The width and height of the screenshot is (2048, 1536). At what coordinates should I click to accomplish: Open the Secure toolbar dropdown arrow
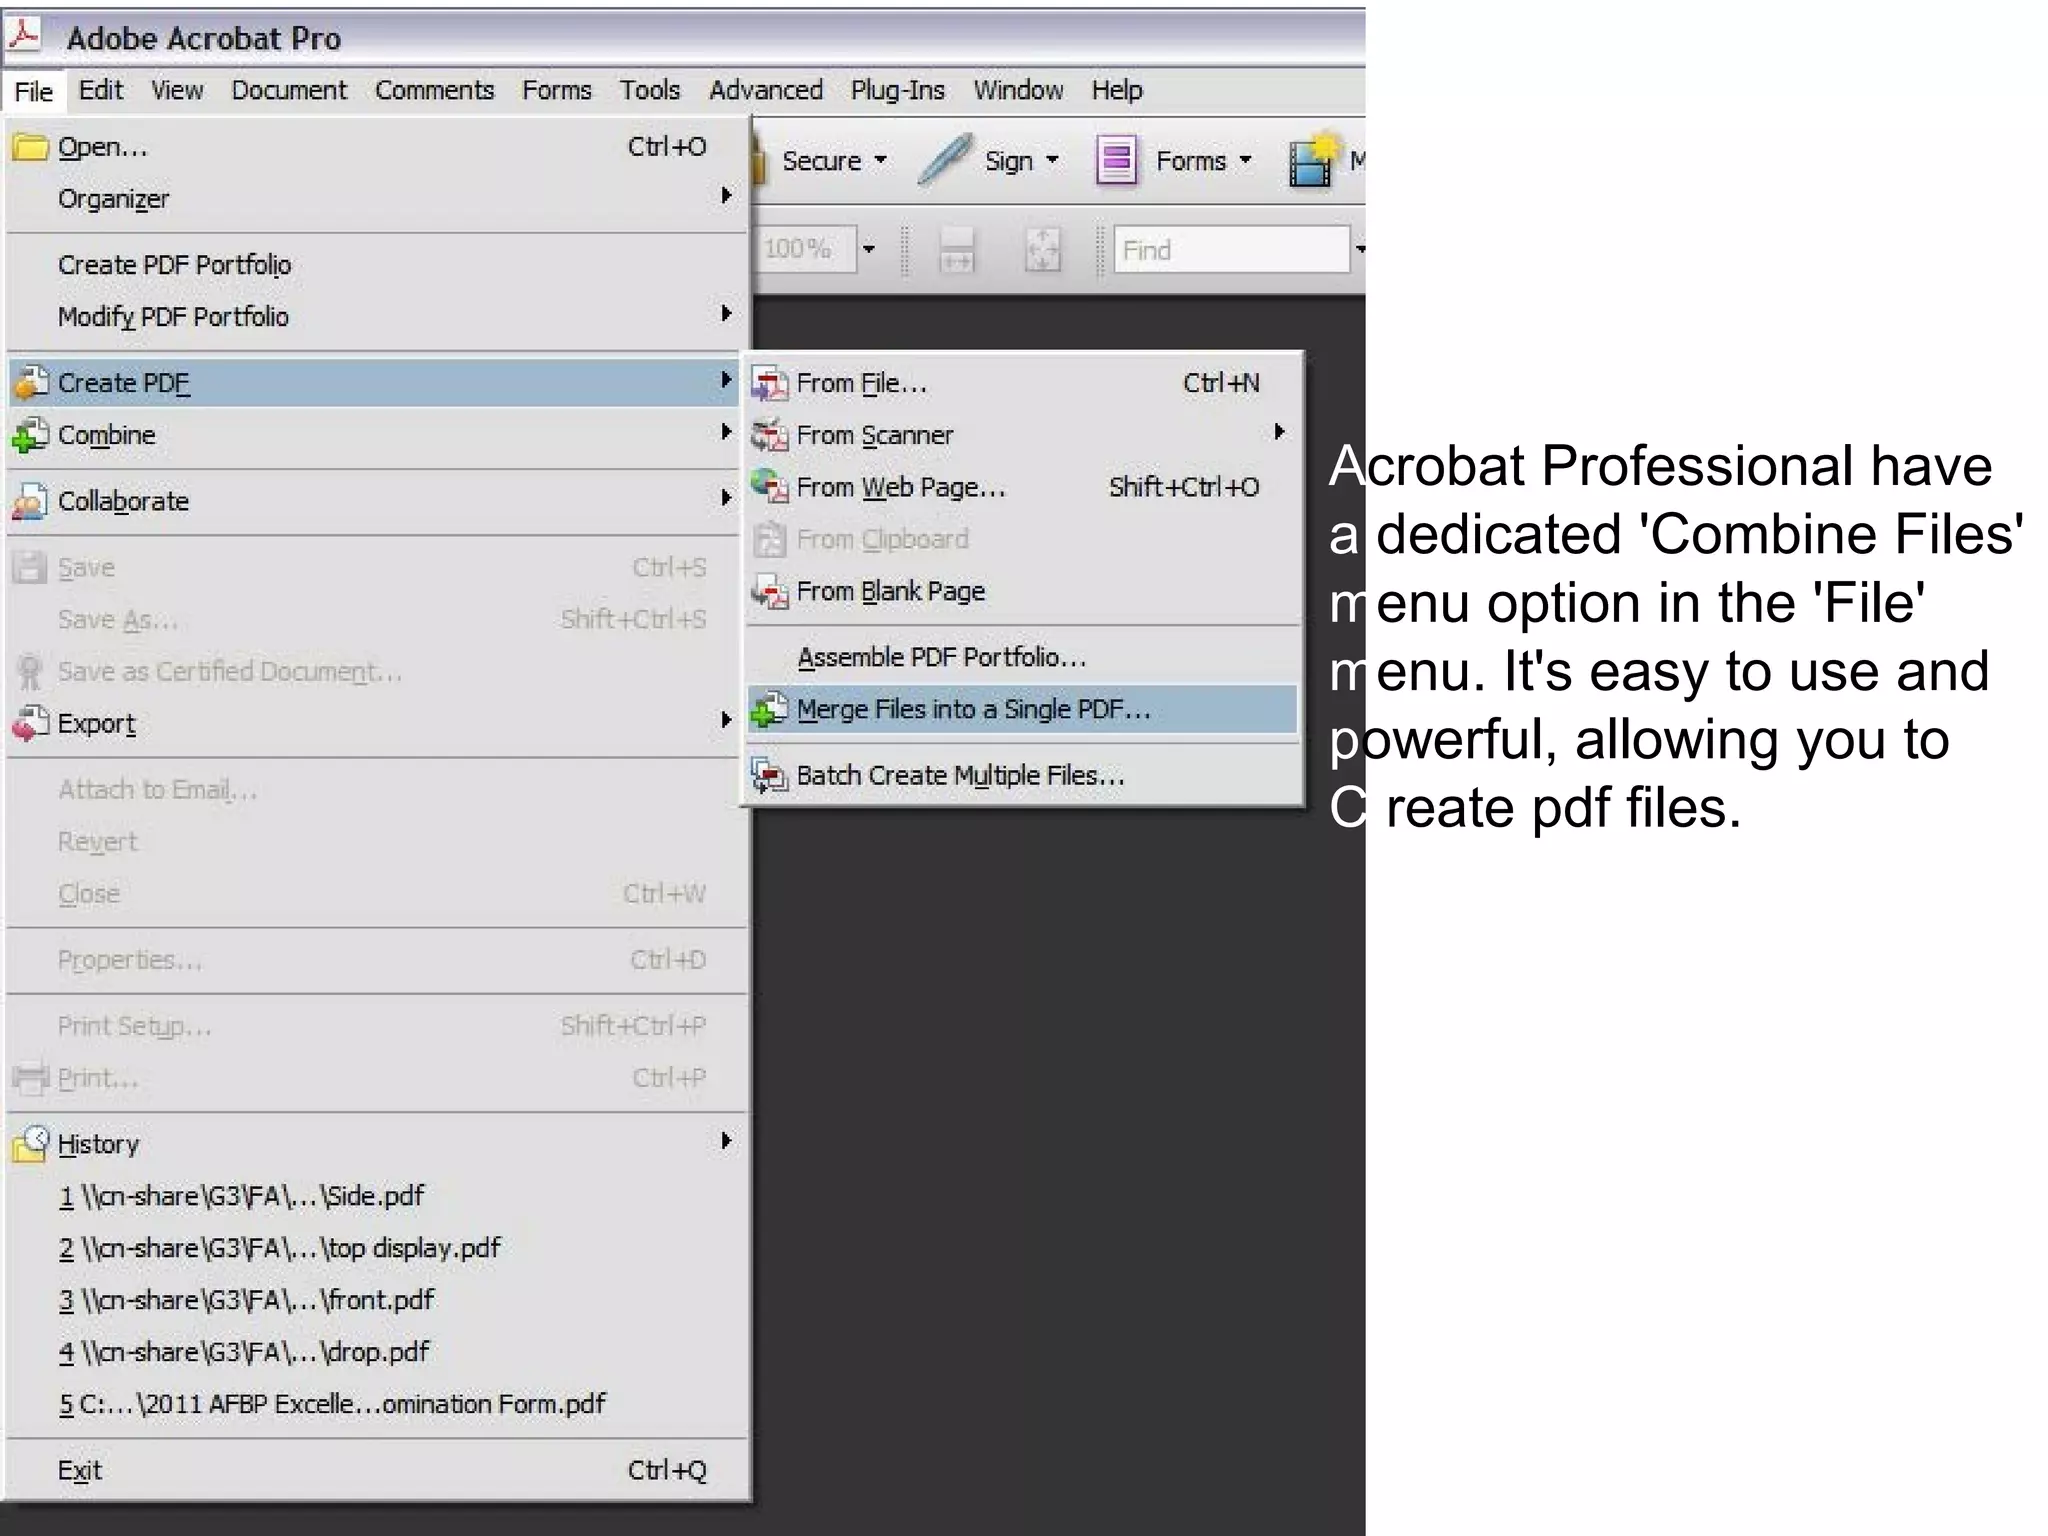coord(880,160)
